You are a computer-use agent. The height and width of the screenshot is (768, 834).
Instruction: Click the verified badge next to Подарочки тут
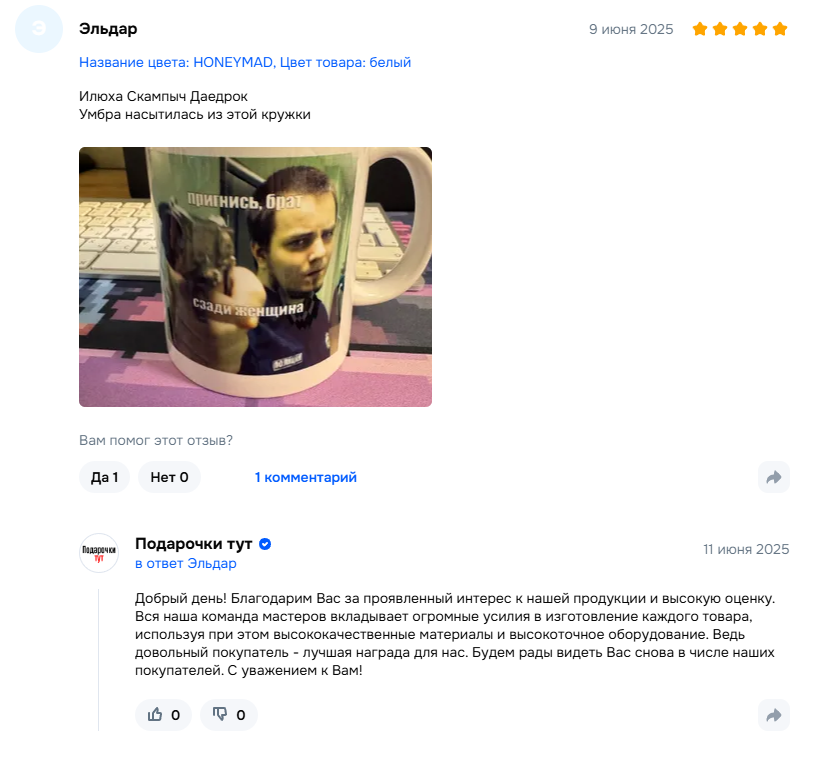pos(265,544)
